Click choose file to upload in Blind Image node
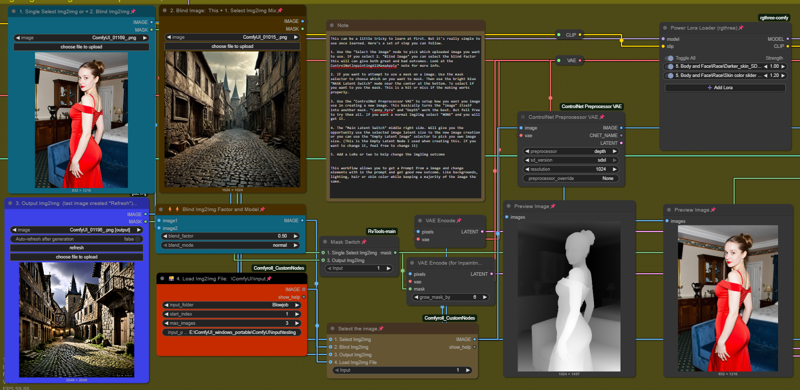The height and width of the screenshot is (390, 800). click(x=232, y=46)
